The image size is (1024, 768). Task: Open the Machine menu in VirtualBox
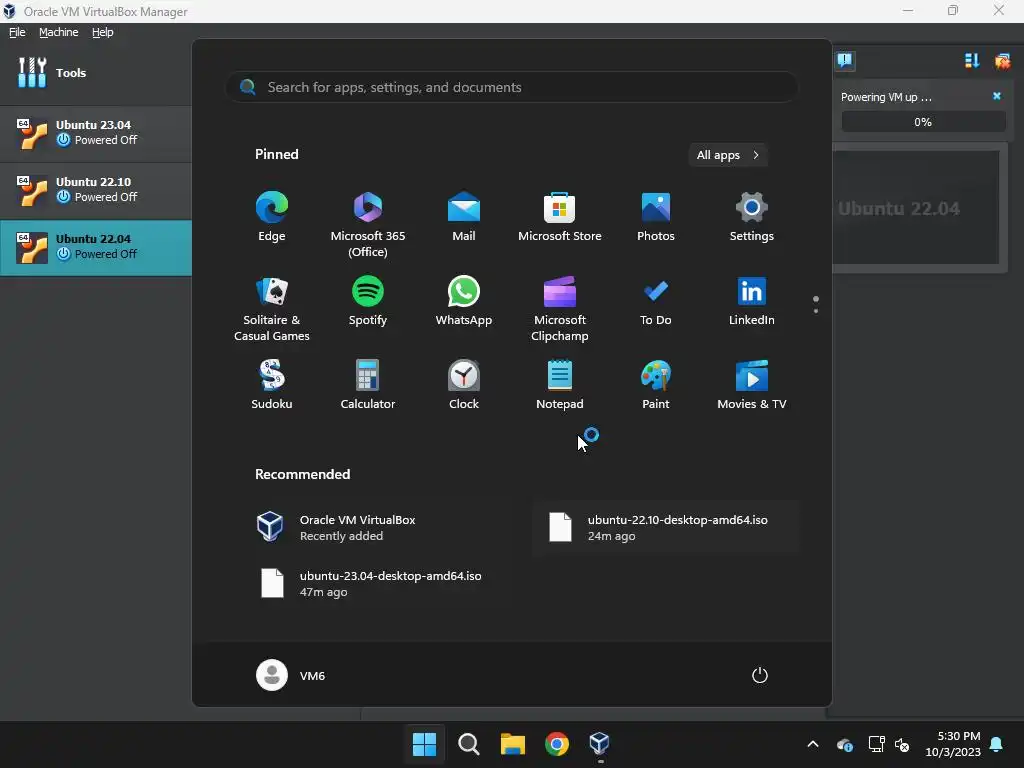58,32
